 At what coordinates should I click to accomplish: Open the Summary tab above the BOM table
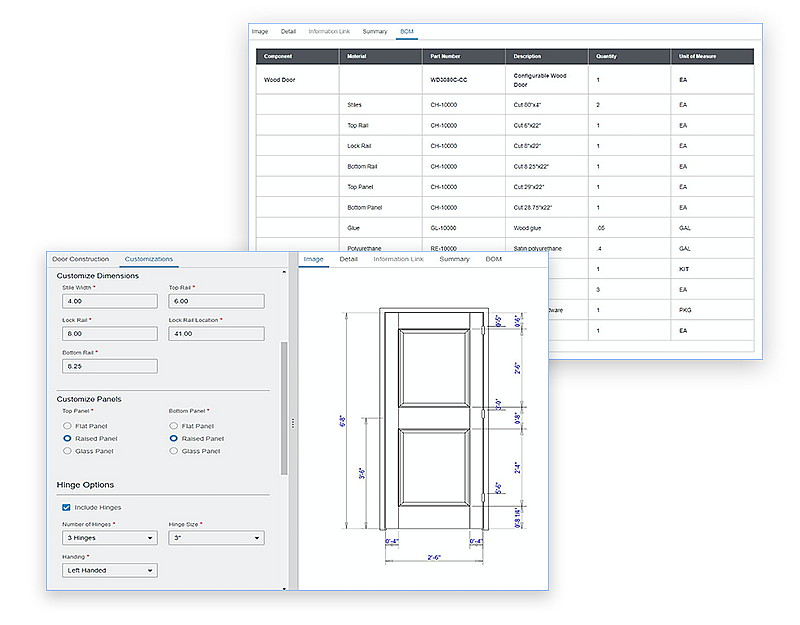(375, 31)
